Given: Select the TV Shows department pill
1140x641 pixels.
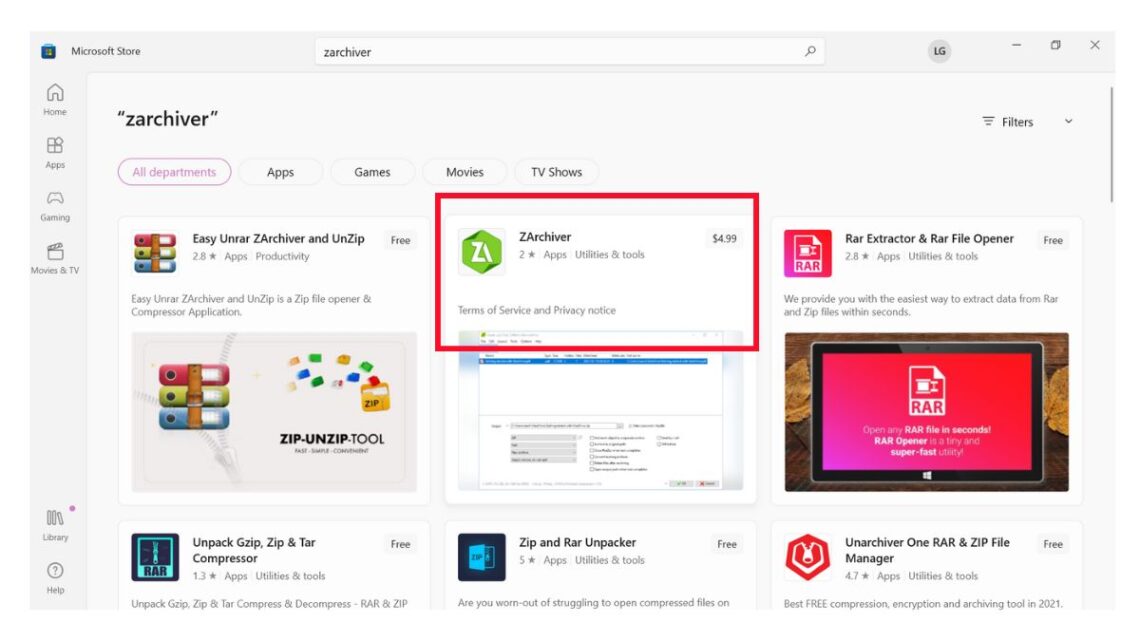Looking at the screenshot, I should tap(556, 172).
